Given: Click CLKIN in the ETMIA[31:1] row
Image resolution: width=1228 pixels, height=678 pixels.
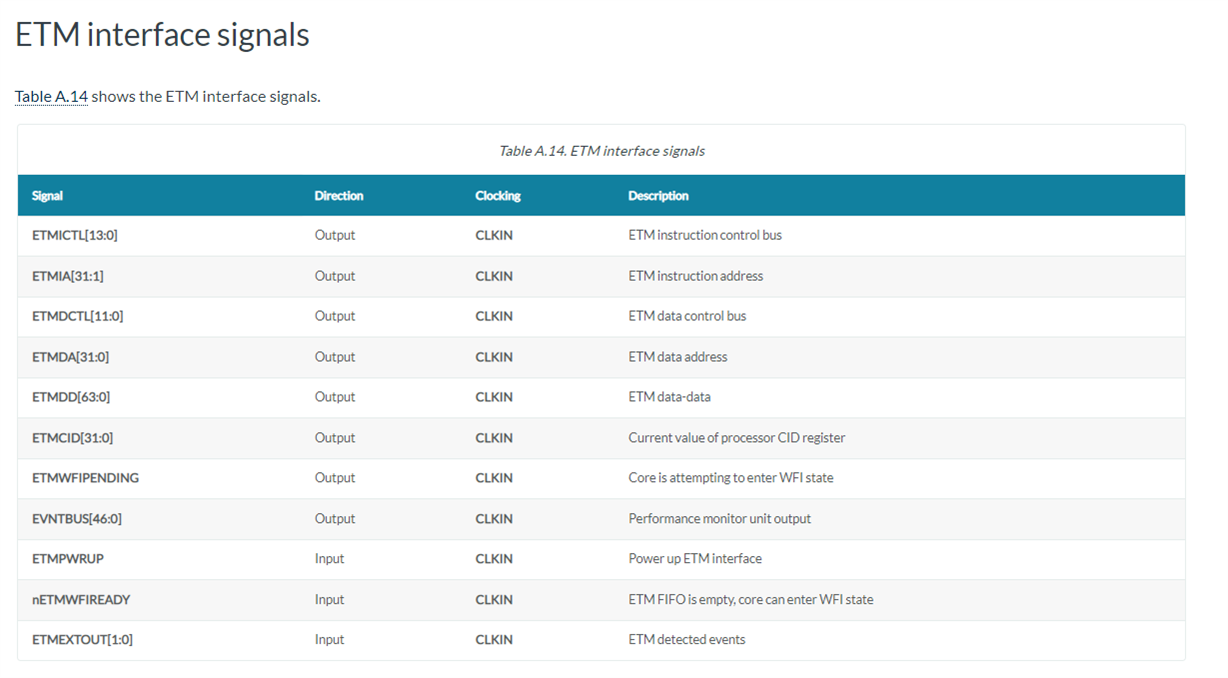Looking at the screenshot, I should [494, 276].
